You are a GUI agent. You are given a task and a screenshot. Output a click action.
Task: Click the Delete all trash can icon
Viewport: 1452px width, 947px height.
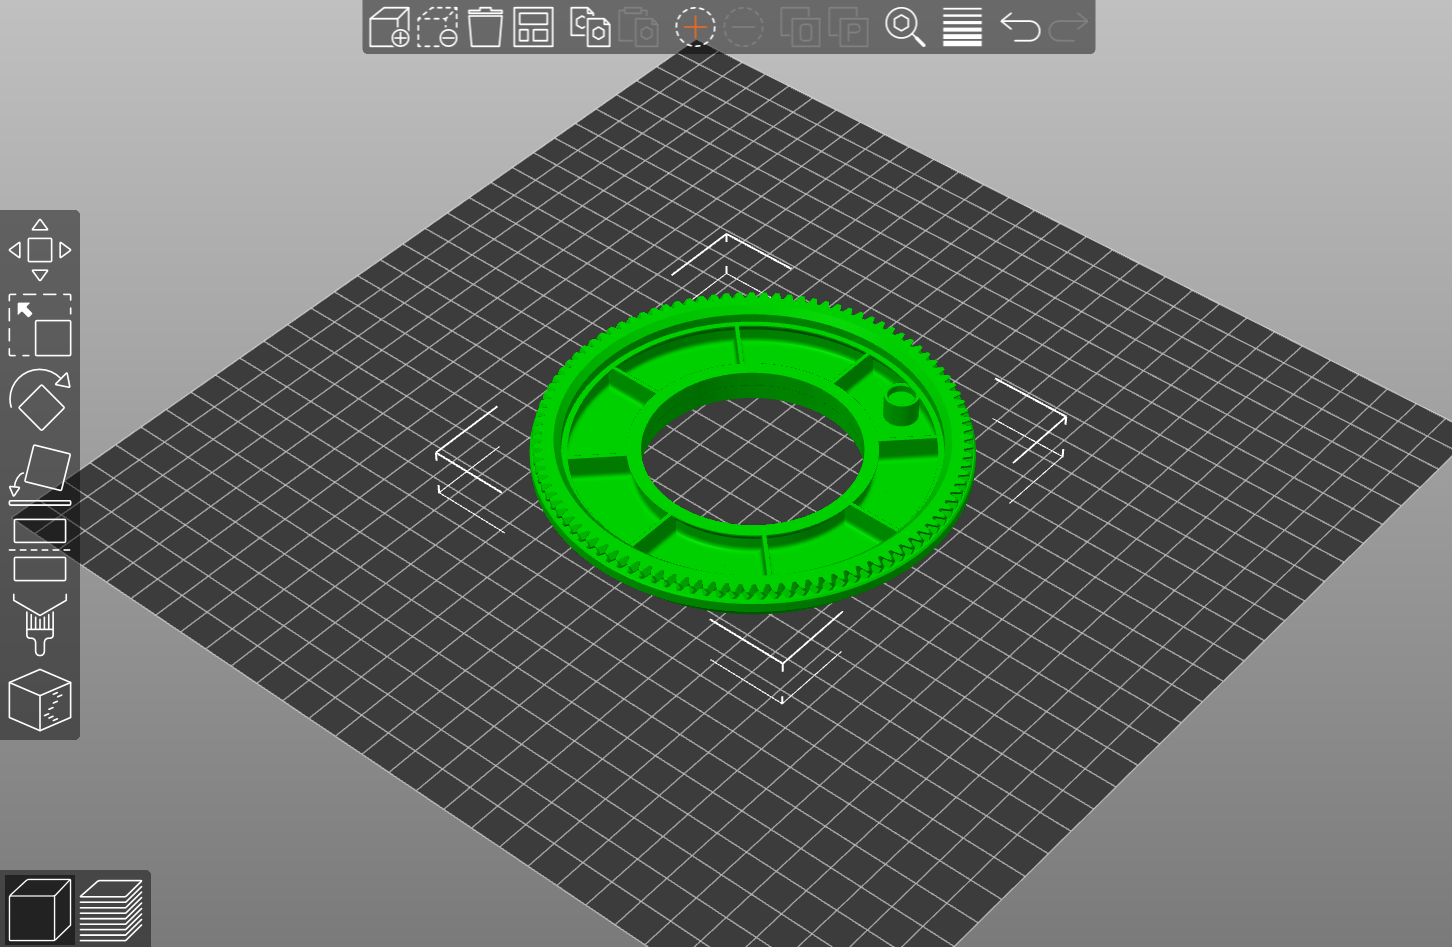(485, 27)
